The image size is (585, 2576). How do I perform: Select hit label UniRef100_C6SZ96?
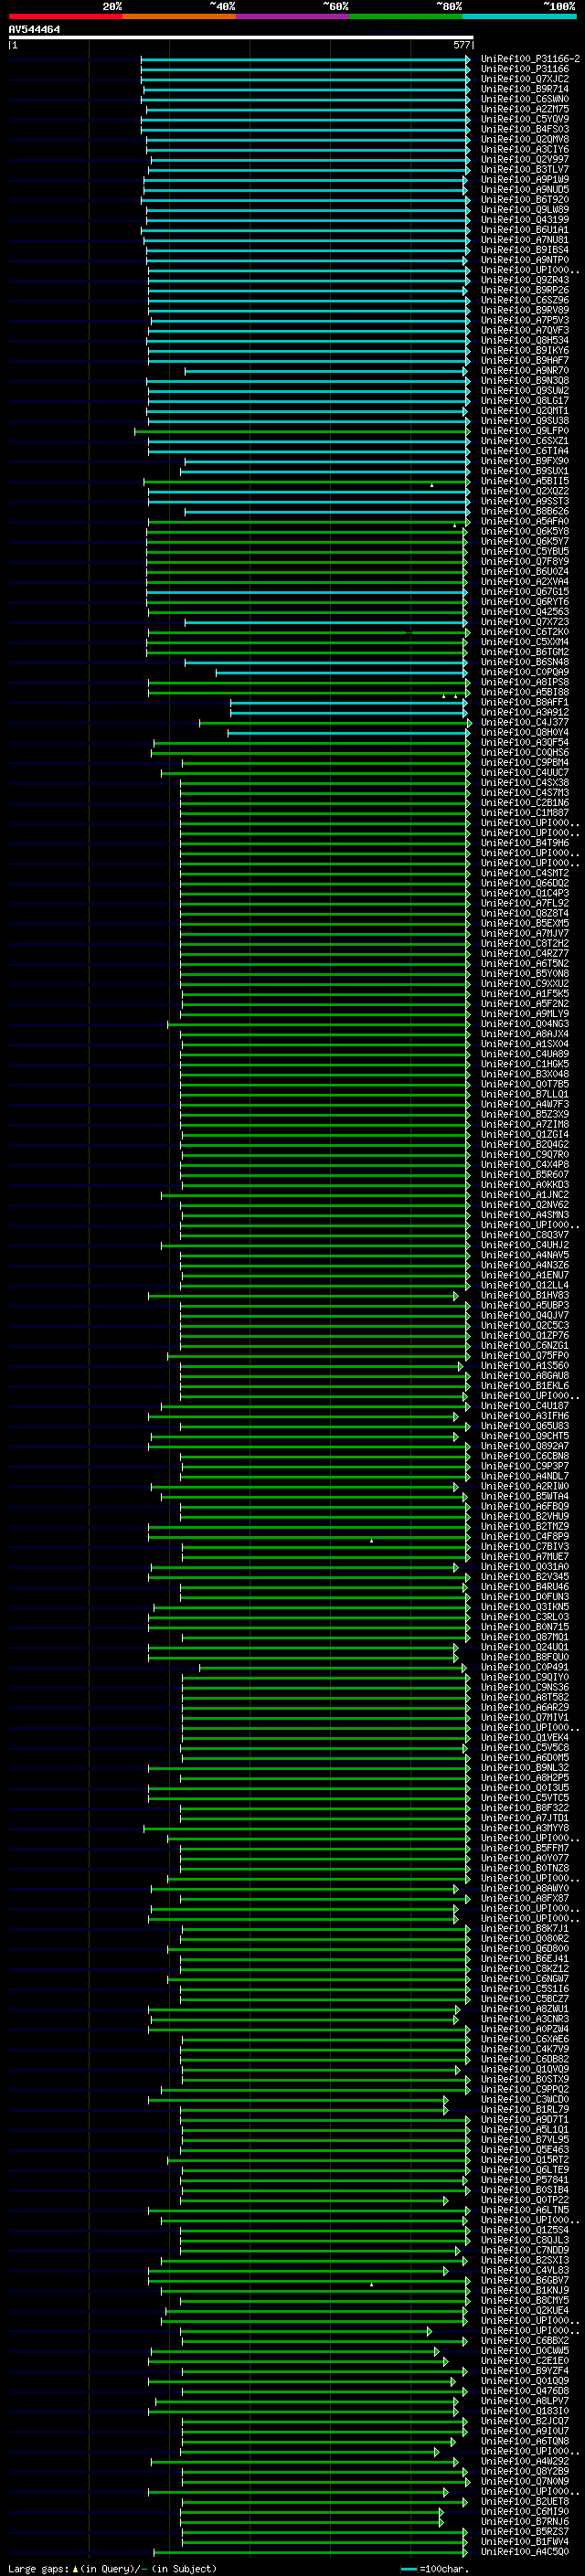[x=524, y=300]
